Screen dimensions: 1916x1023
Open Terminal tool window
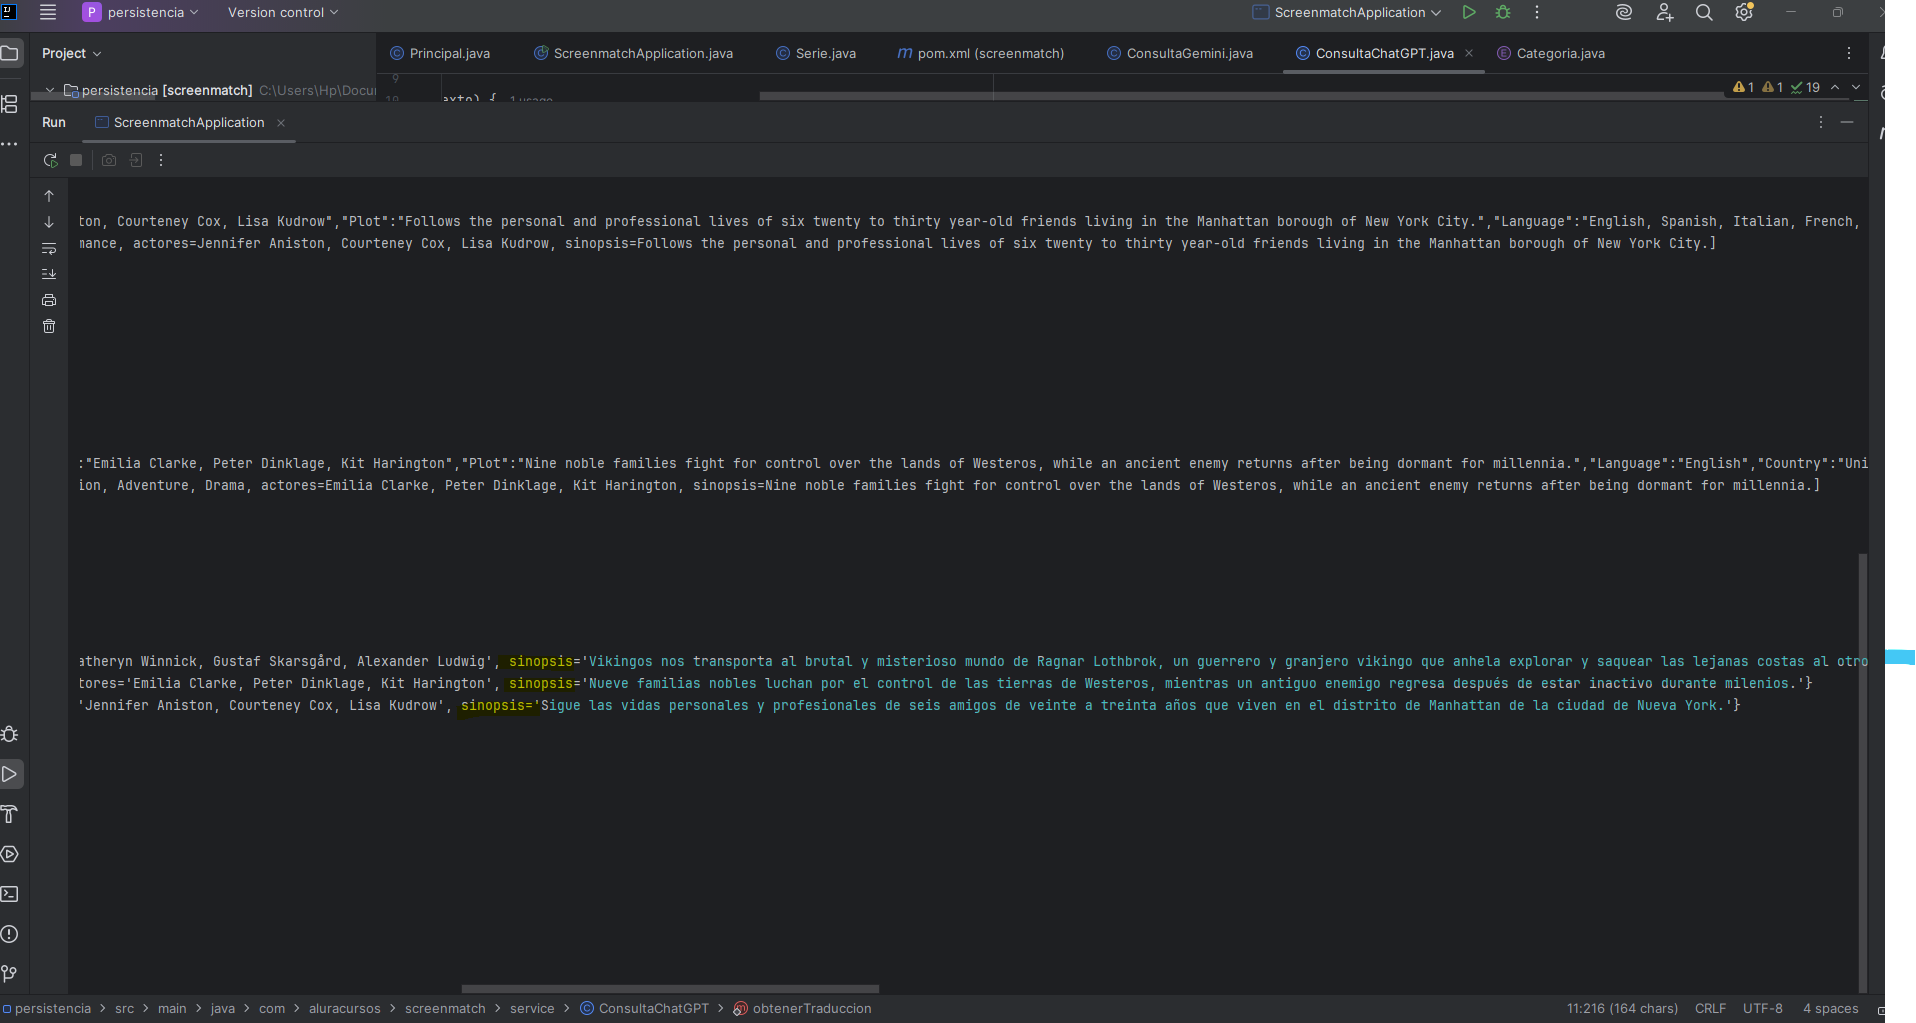[10, 894]
